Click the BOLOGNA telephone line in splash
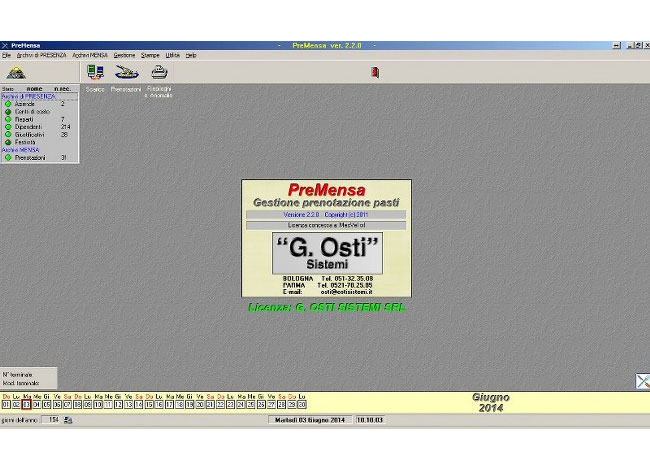Image resolution: width=650 pixels, height=470 pixels. 327,279
